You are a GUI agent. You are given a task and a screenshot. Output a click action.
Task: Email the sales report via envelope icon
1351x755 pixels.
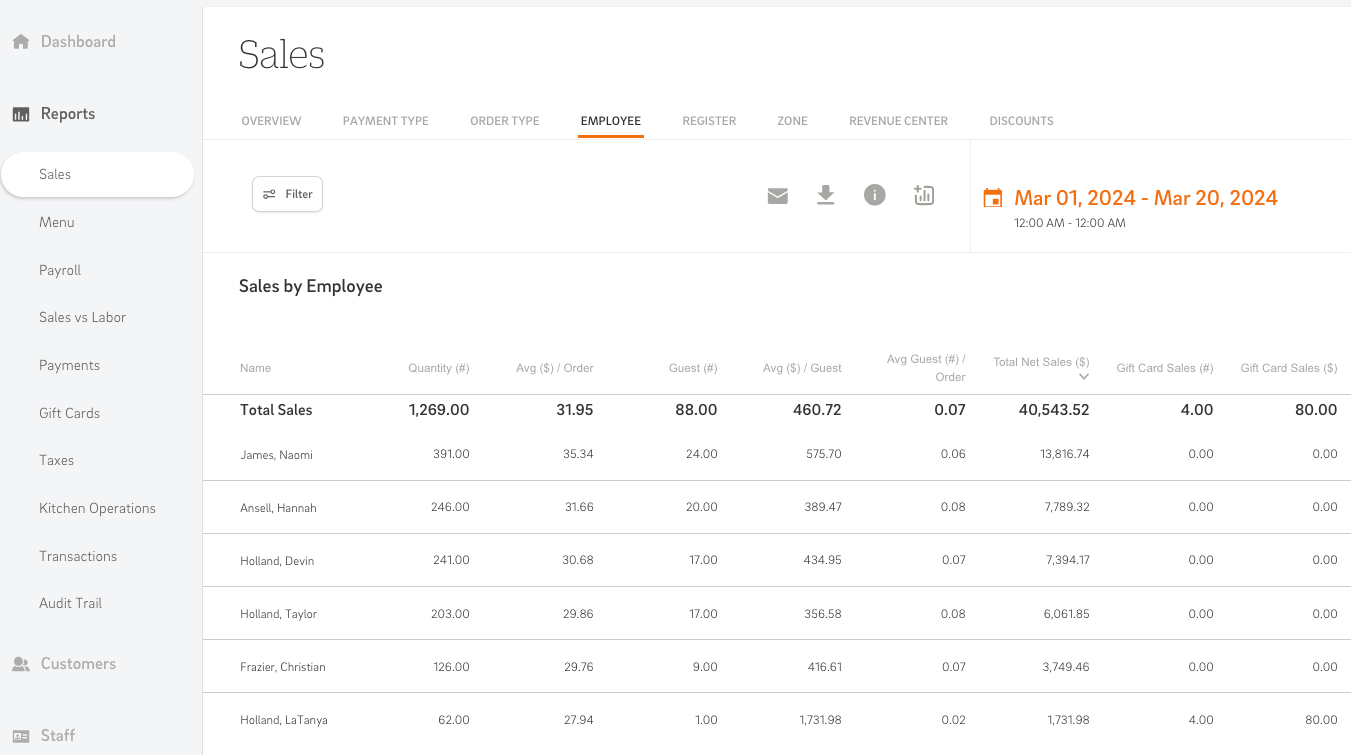tap(778, 196)
